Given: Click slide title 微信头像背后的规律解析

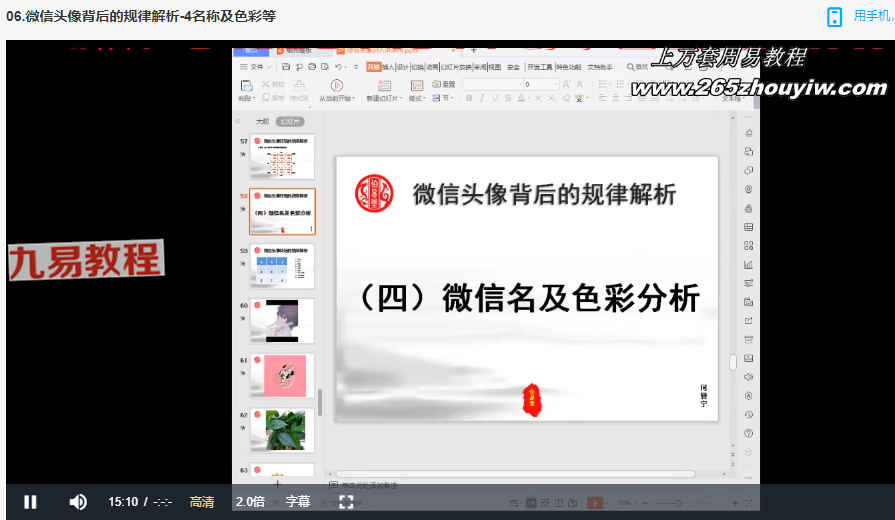Looking at the screenshot, I should pos(544,194).
